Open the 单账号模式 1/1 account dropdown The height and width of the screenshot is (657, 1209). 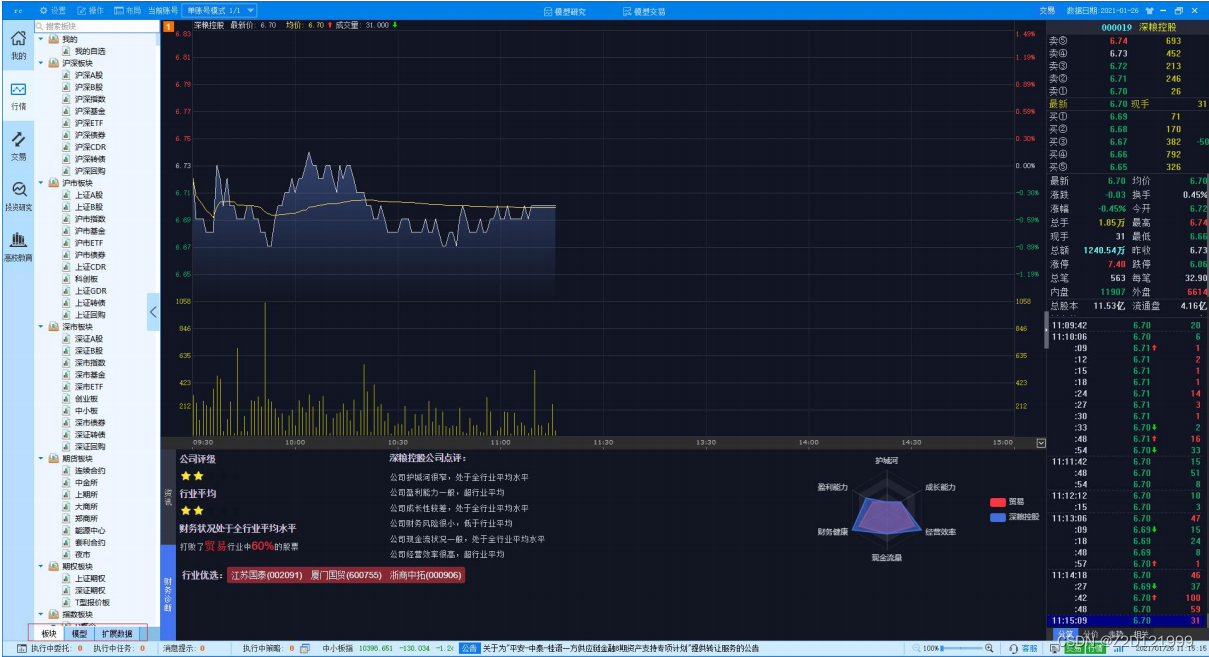click(x=219, y=10)
